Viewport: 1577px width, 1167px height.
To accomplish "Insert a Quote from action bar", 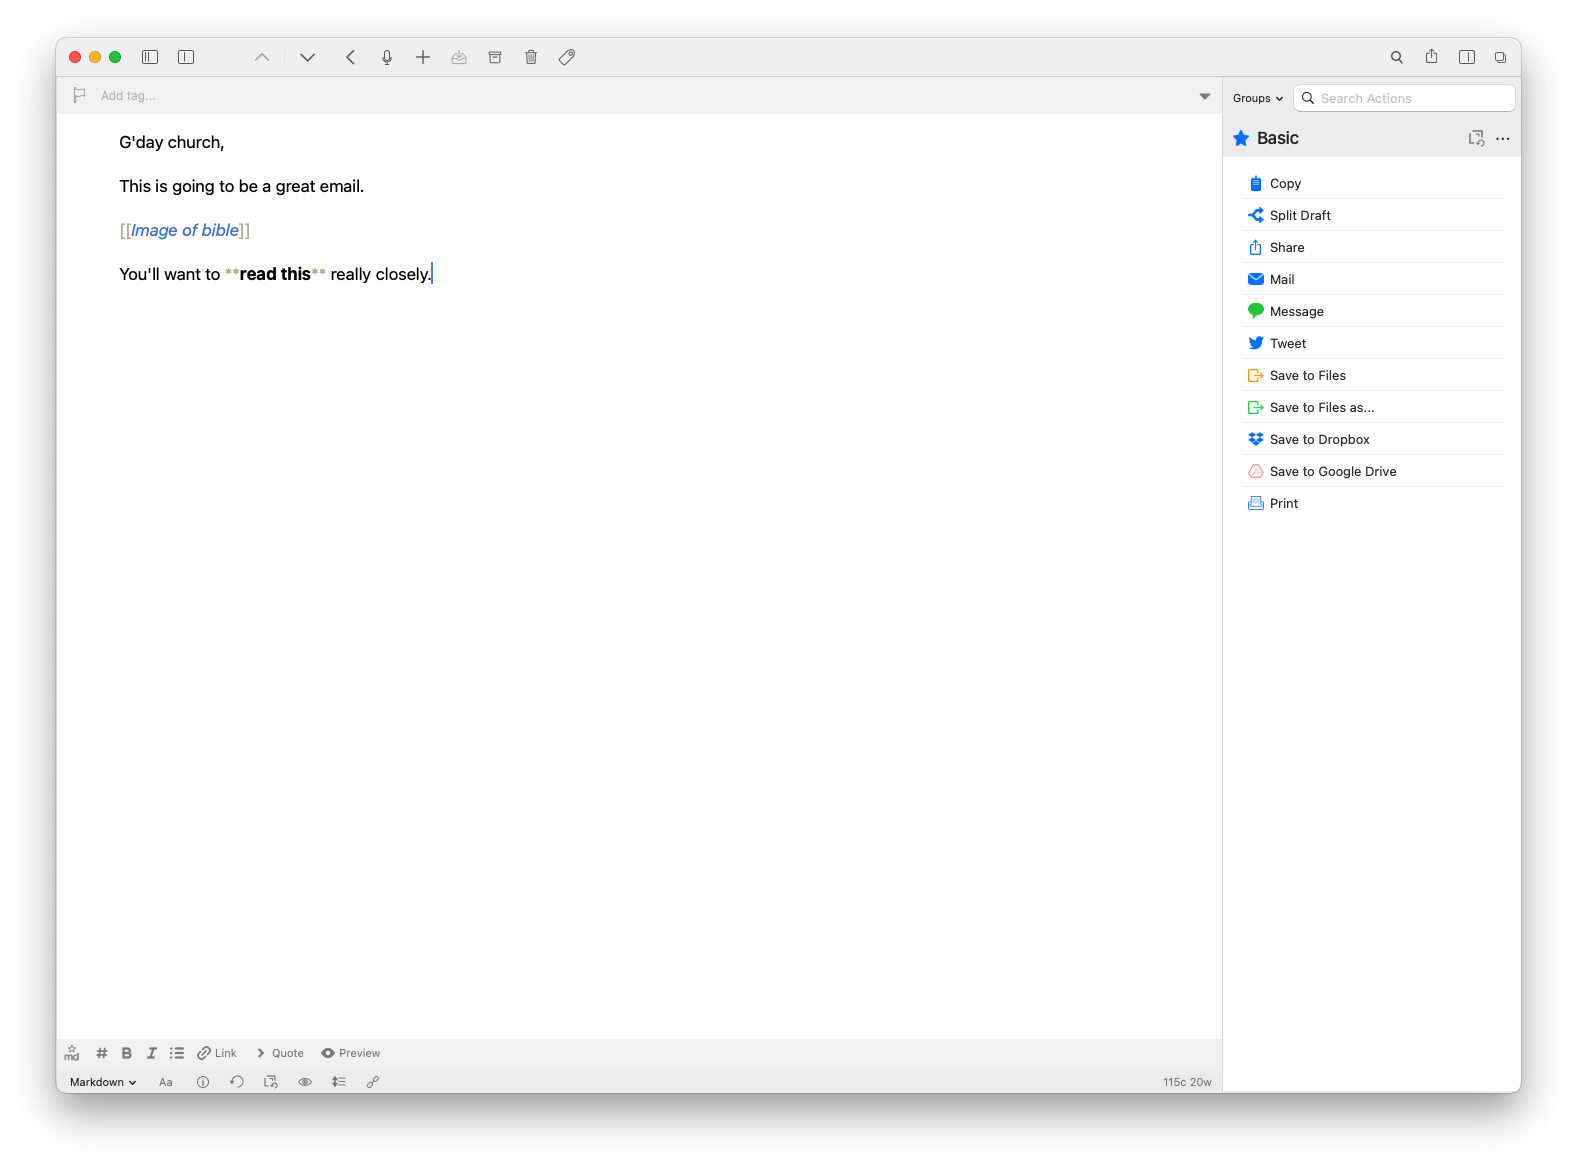I will [x=280, y=1053].
